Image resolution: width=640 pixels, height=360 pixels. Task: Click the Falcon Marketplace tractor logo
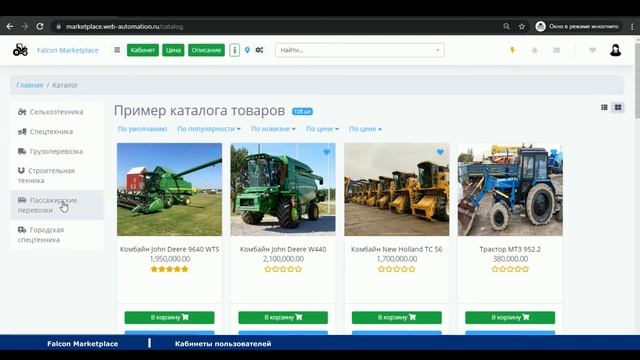pos(20,50)
